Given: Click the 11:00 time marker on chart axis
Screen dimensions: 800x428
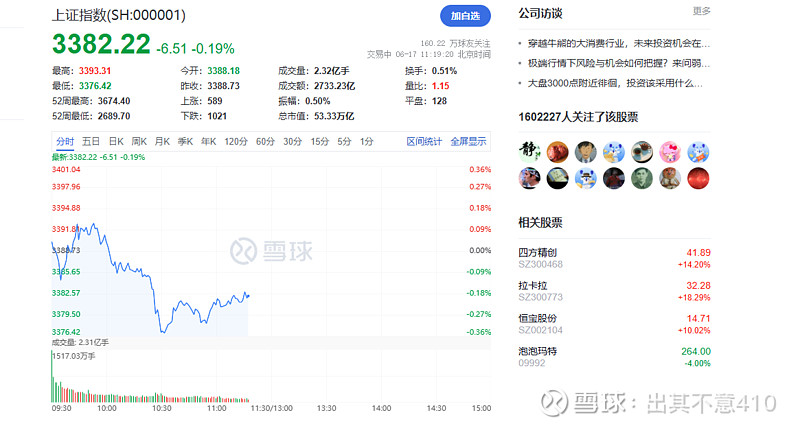Looking at the screenshot, I should (216, 408).
